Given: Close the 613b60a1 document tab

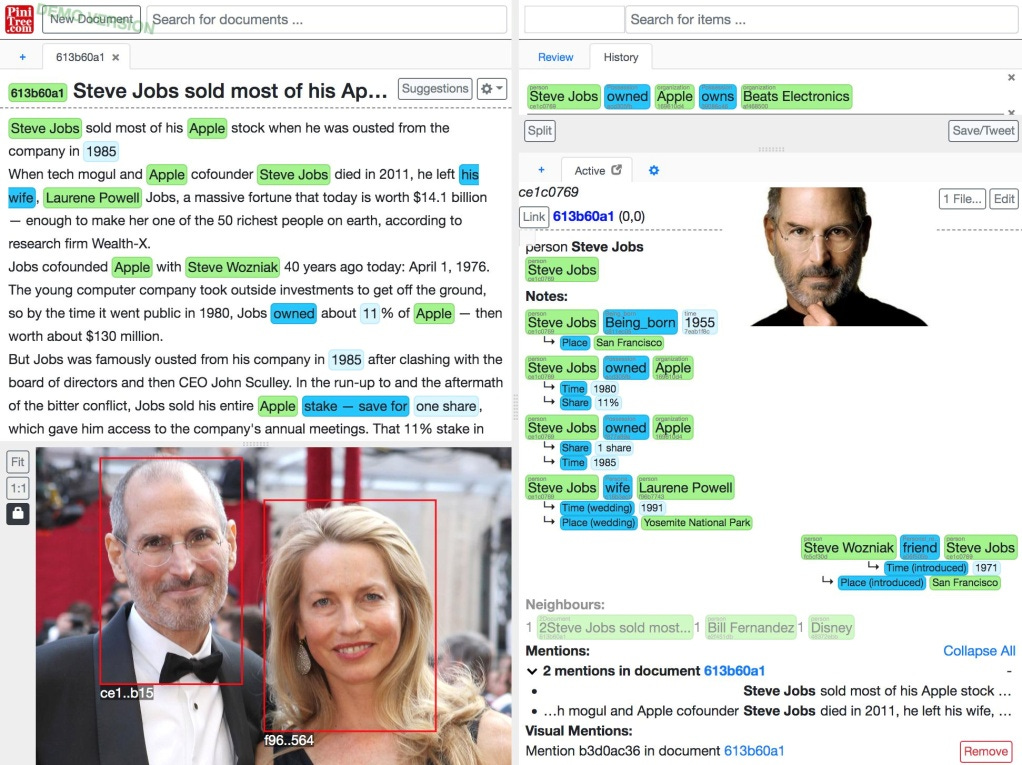Looking at the screenshot, I should tap(116, 57).
